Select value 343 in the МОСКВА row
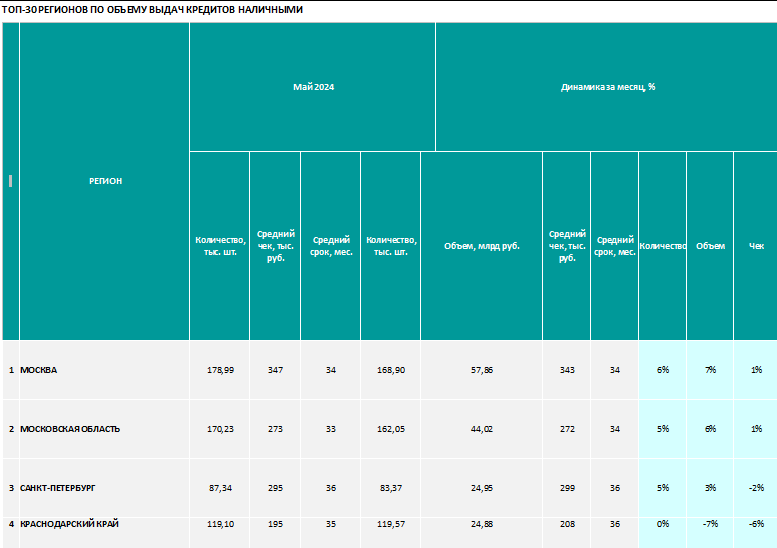The height and width of the screenshot is (548, 777). coord(567,370)
